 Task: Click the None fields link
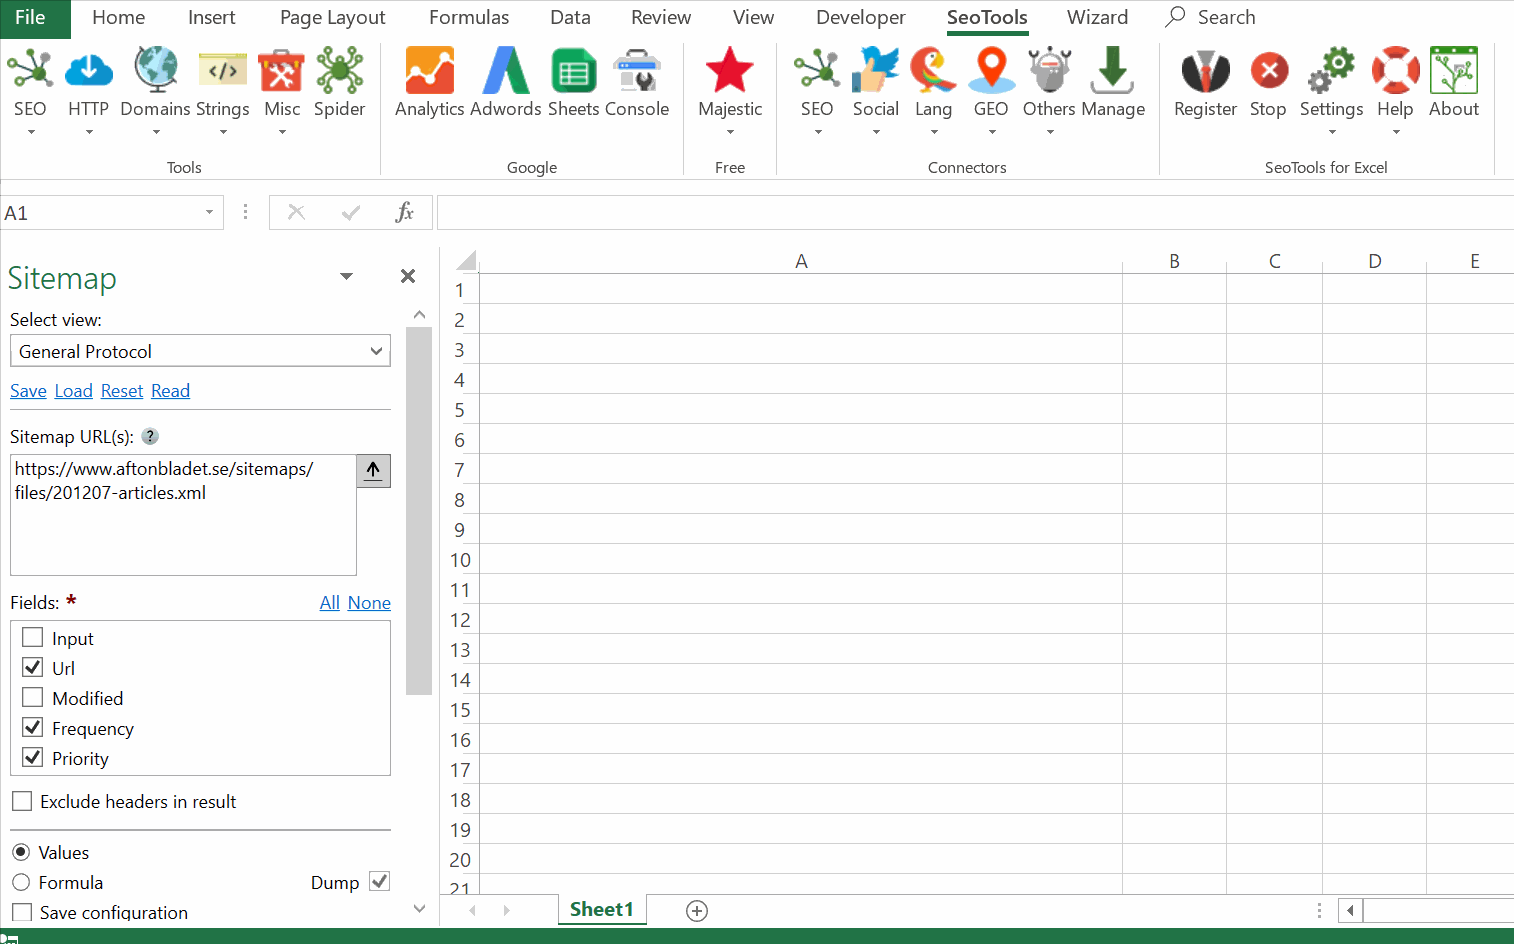(x=369, y=603)
